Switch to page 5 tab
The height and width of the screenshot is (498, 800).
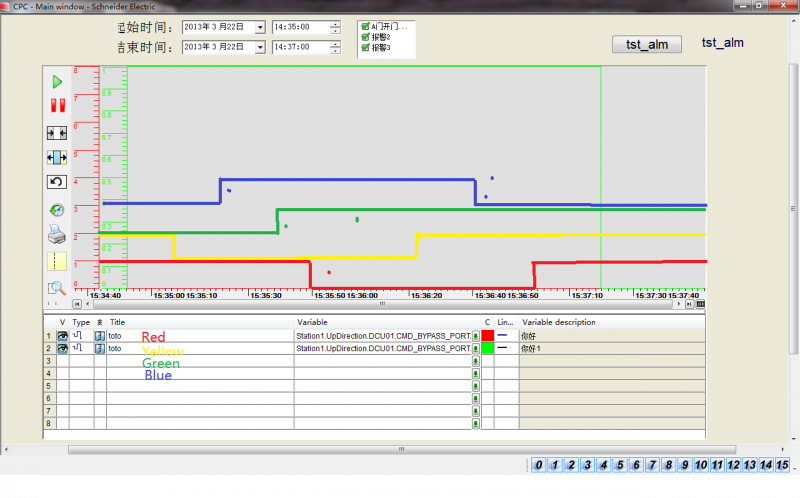(619, 465)
